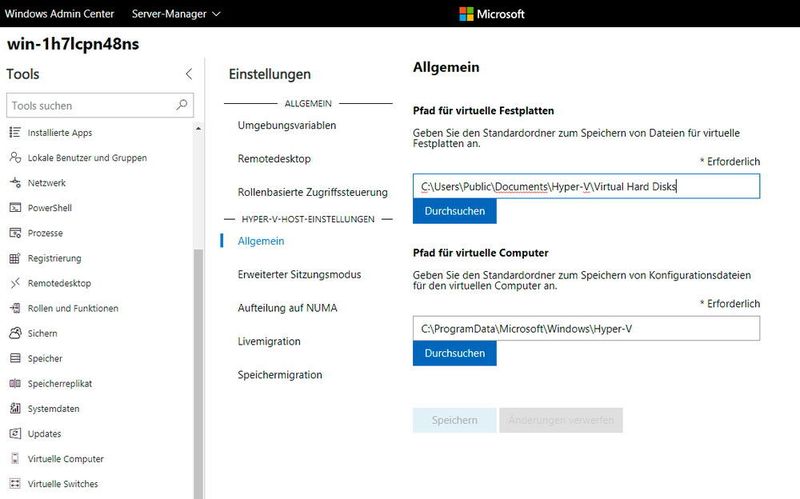Open Virtuelle Switches tool
Viewport: 800px width, 499px height.
[x=63, y=484]
